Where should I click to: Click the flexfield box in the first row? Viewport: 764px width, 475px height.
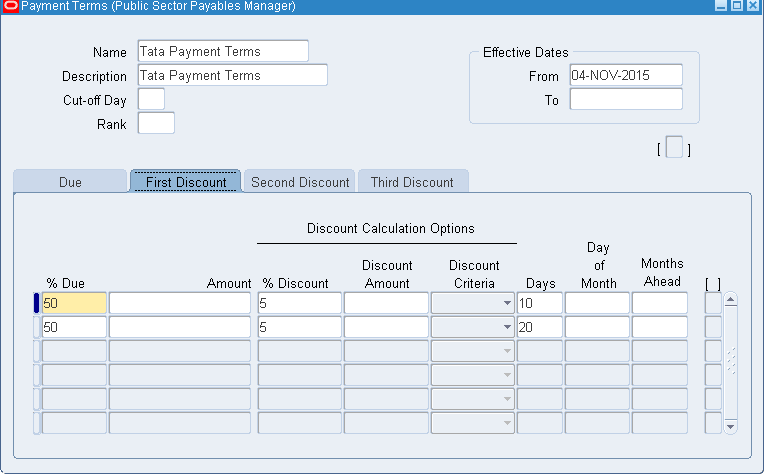pos(713,303)
